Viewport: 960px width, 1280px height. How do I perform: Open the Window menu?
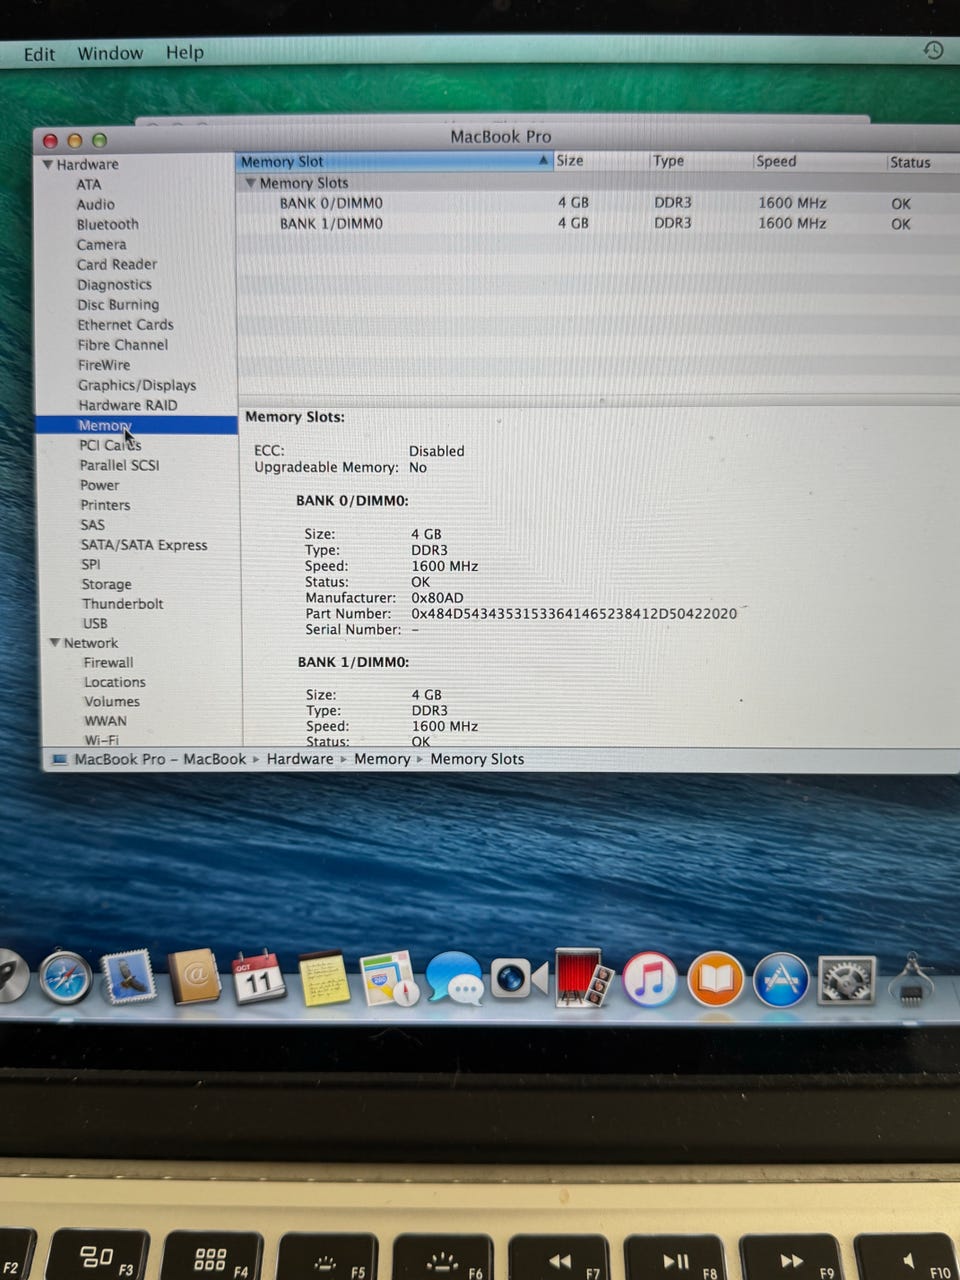coord(110,53)
